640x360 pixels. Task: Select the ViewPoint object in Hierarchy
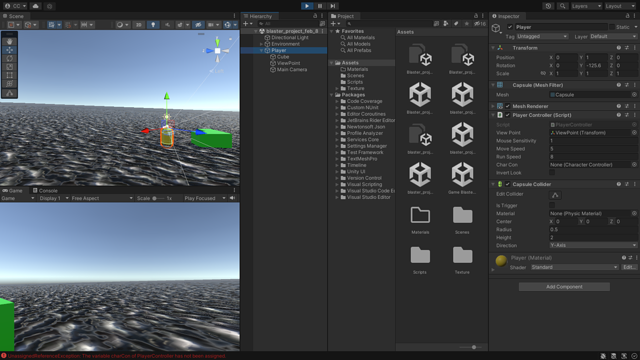click(288, 63)
